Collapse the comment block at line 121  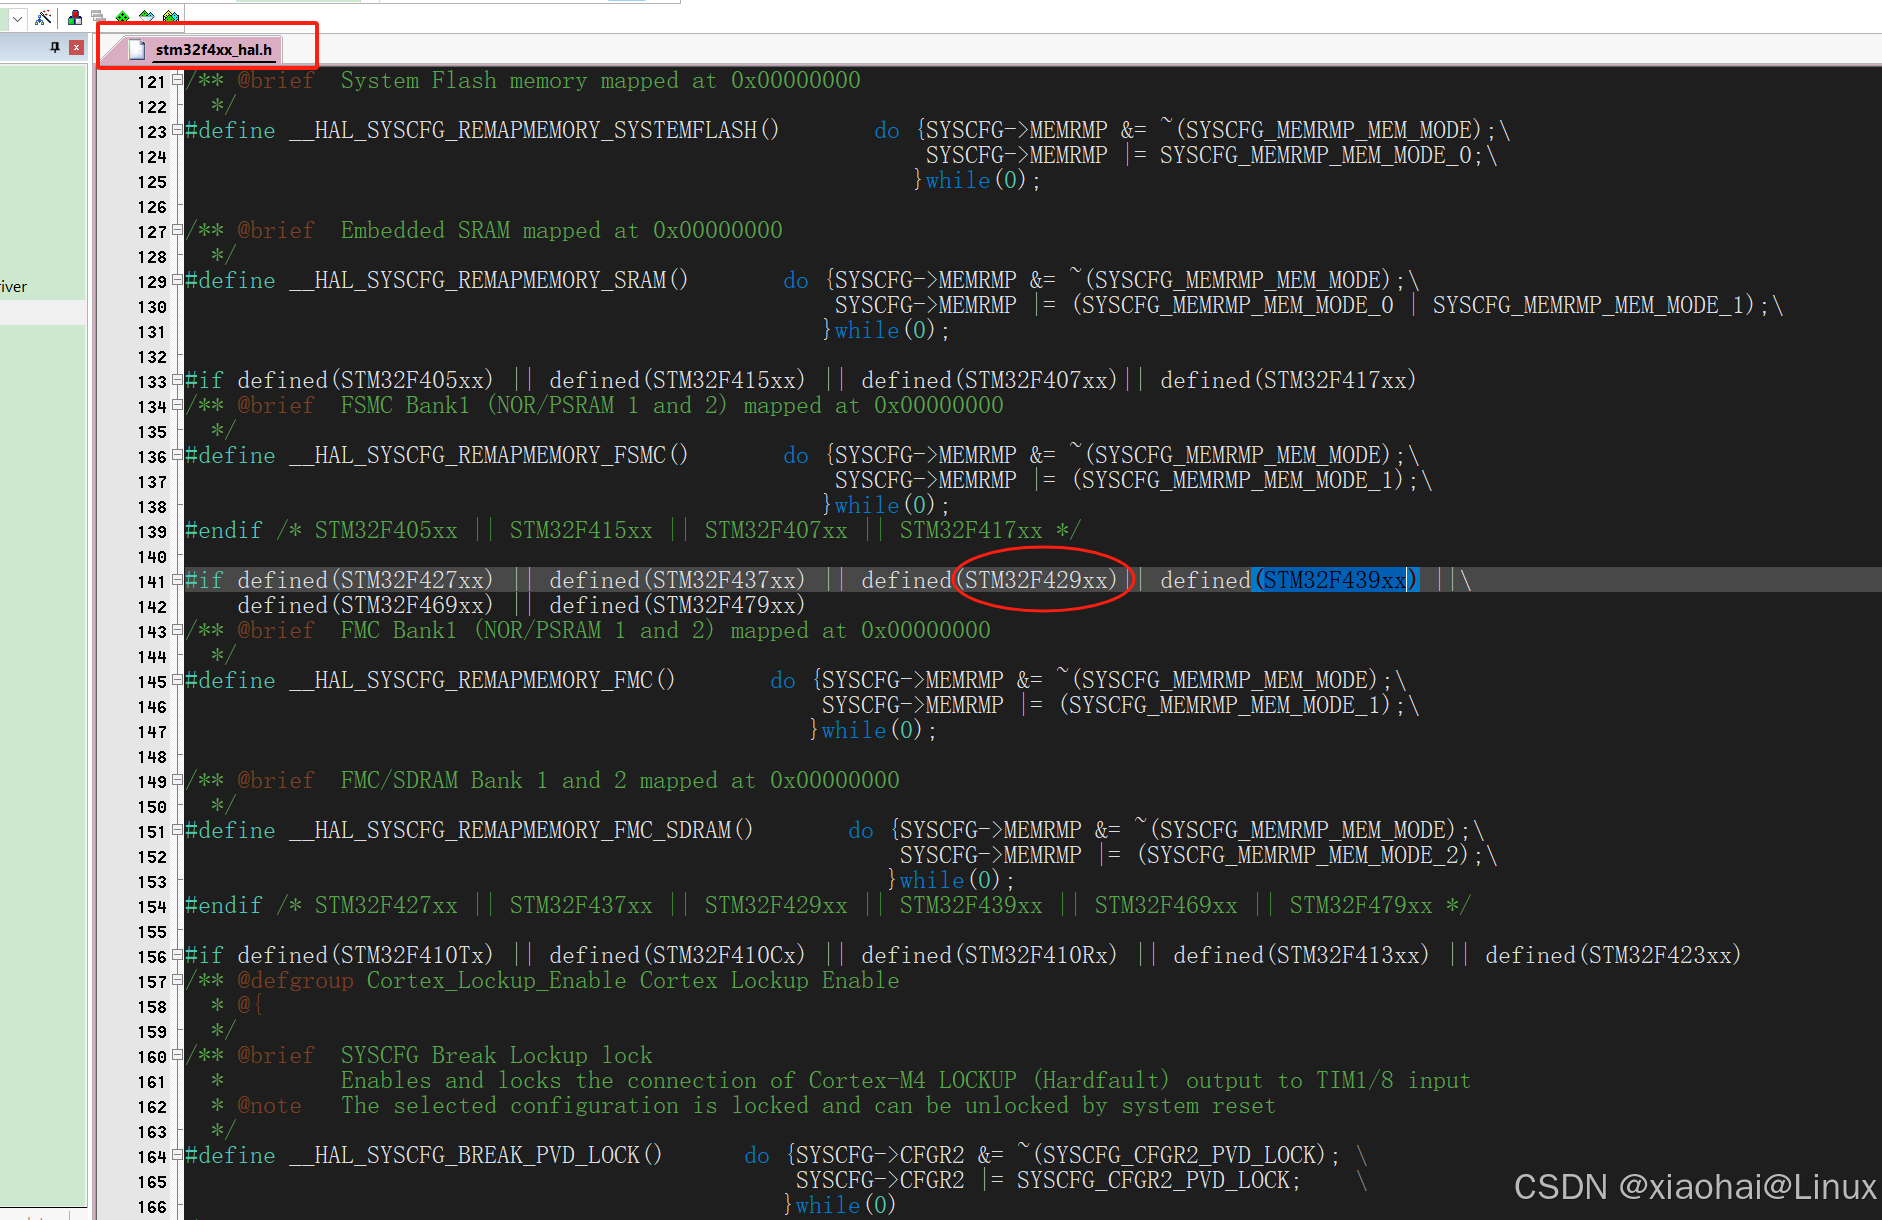coord(177,79)
